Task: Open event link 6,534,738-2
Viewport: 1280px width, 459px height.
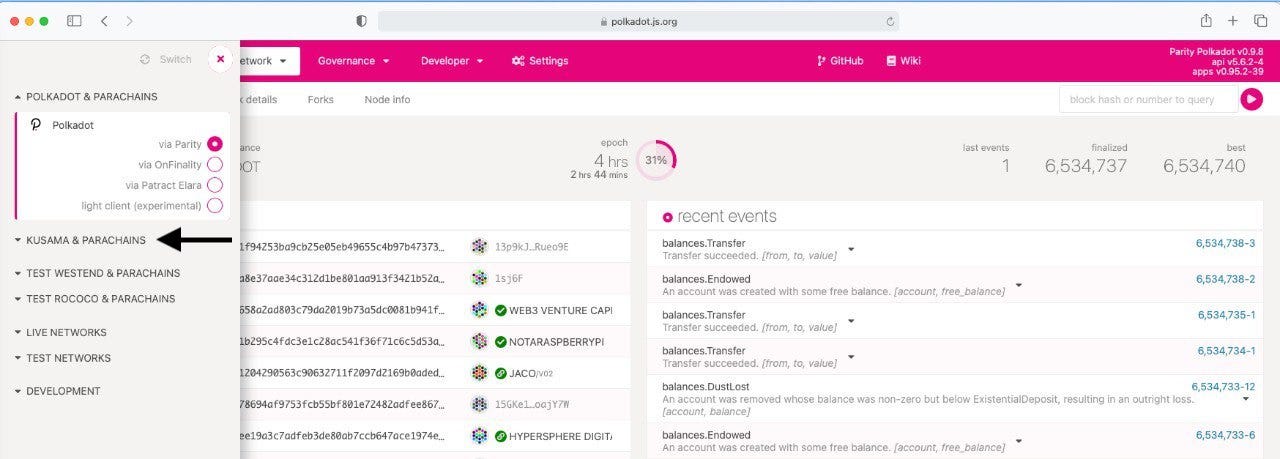Action: [1225, 279]
